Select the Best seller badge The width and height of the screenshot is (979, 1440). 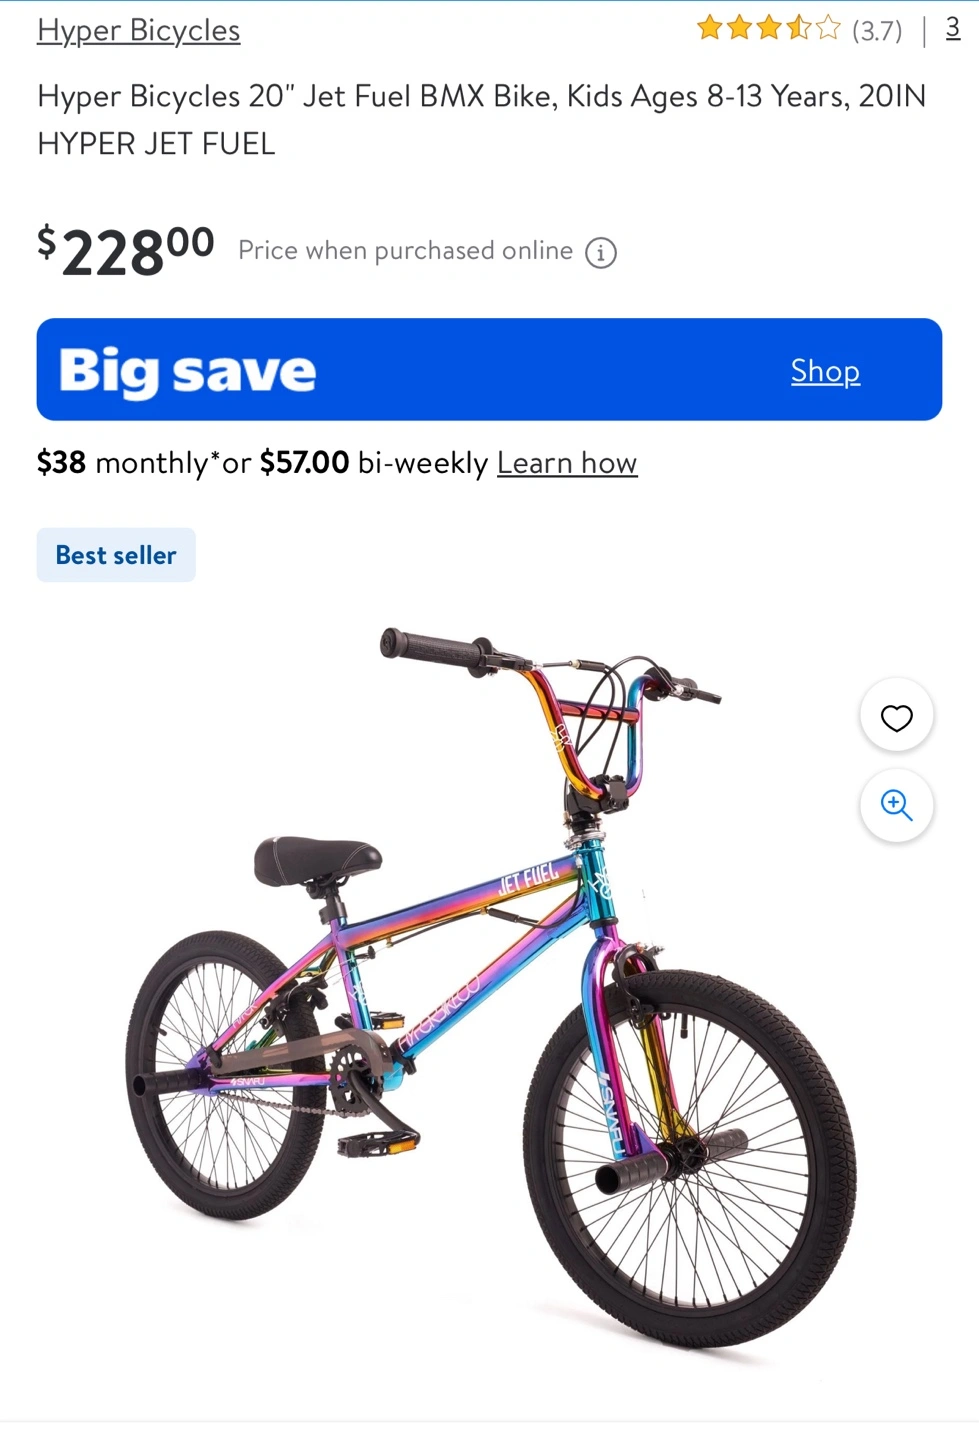(x=116, y=555)
